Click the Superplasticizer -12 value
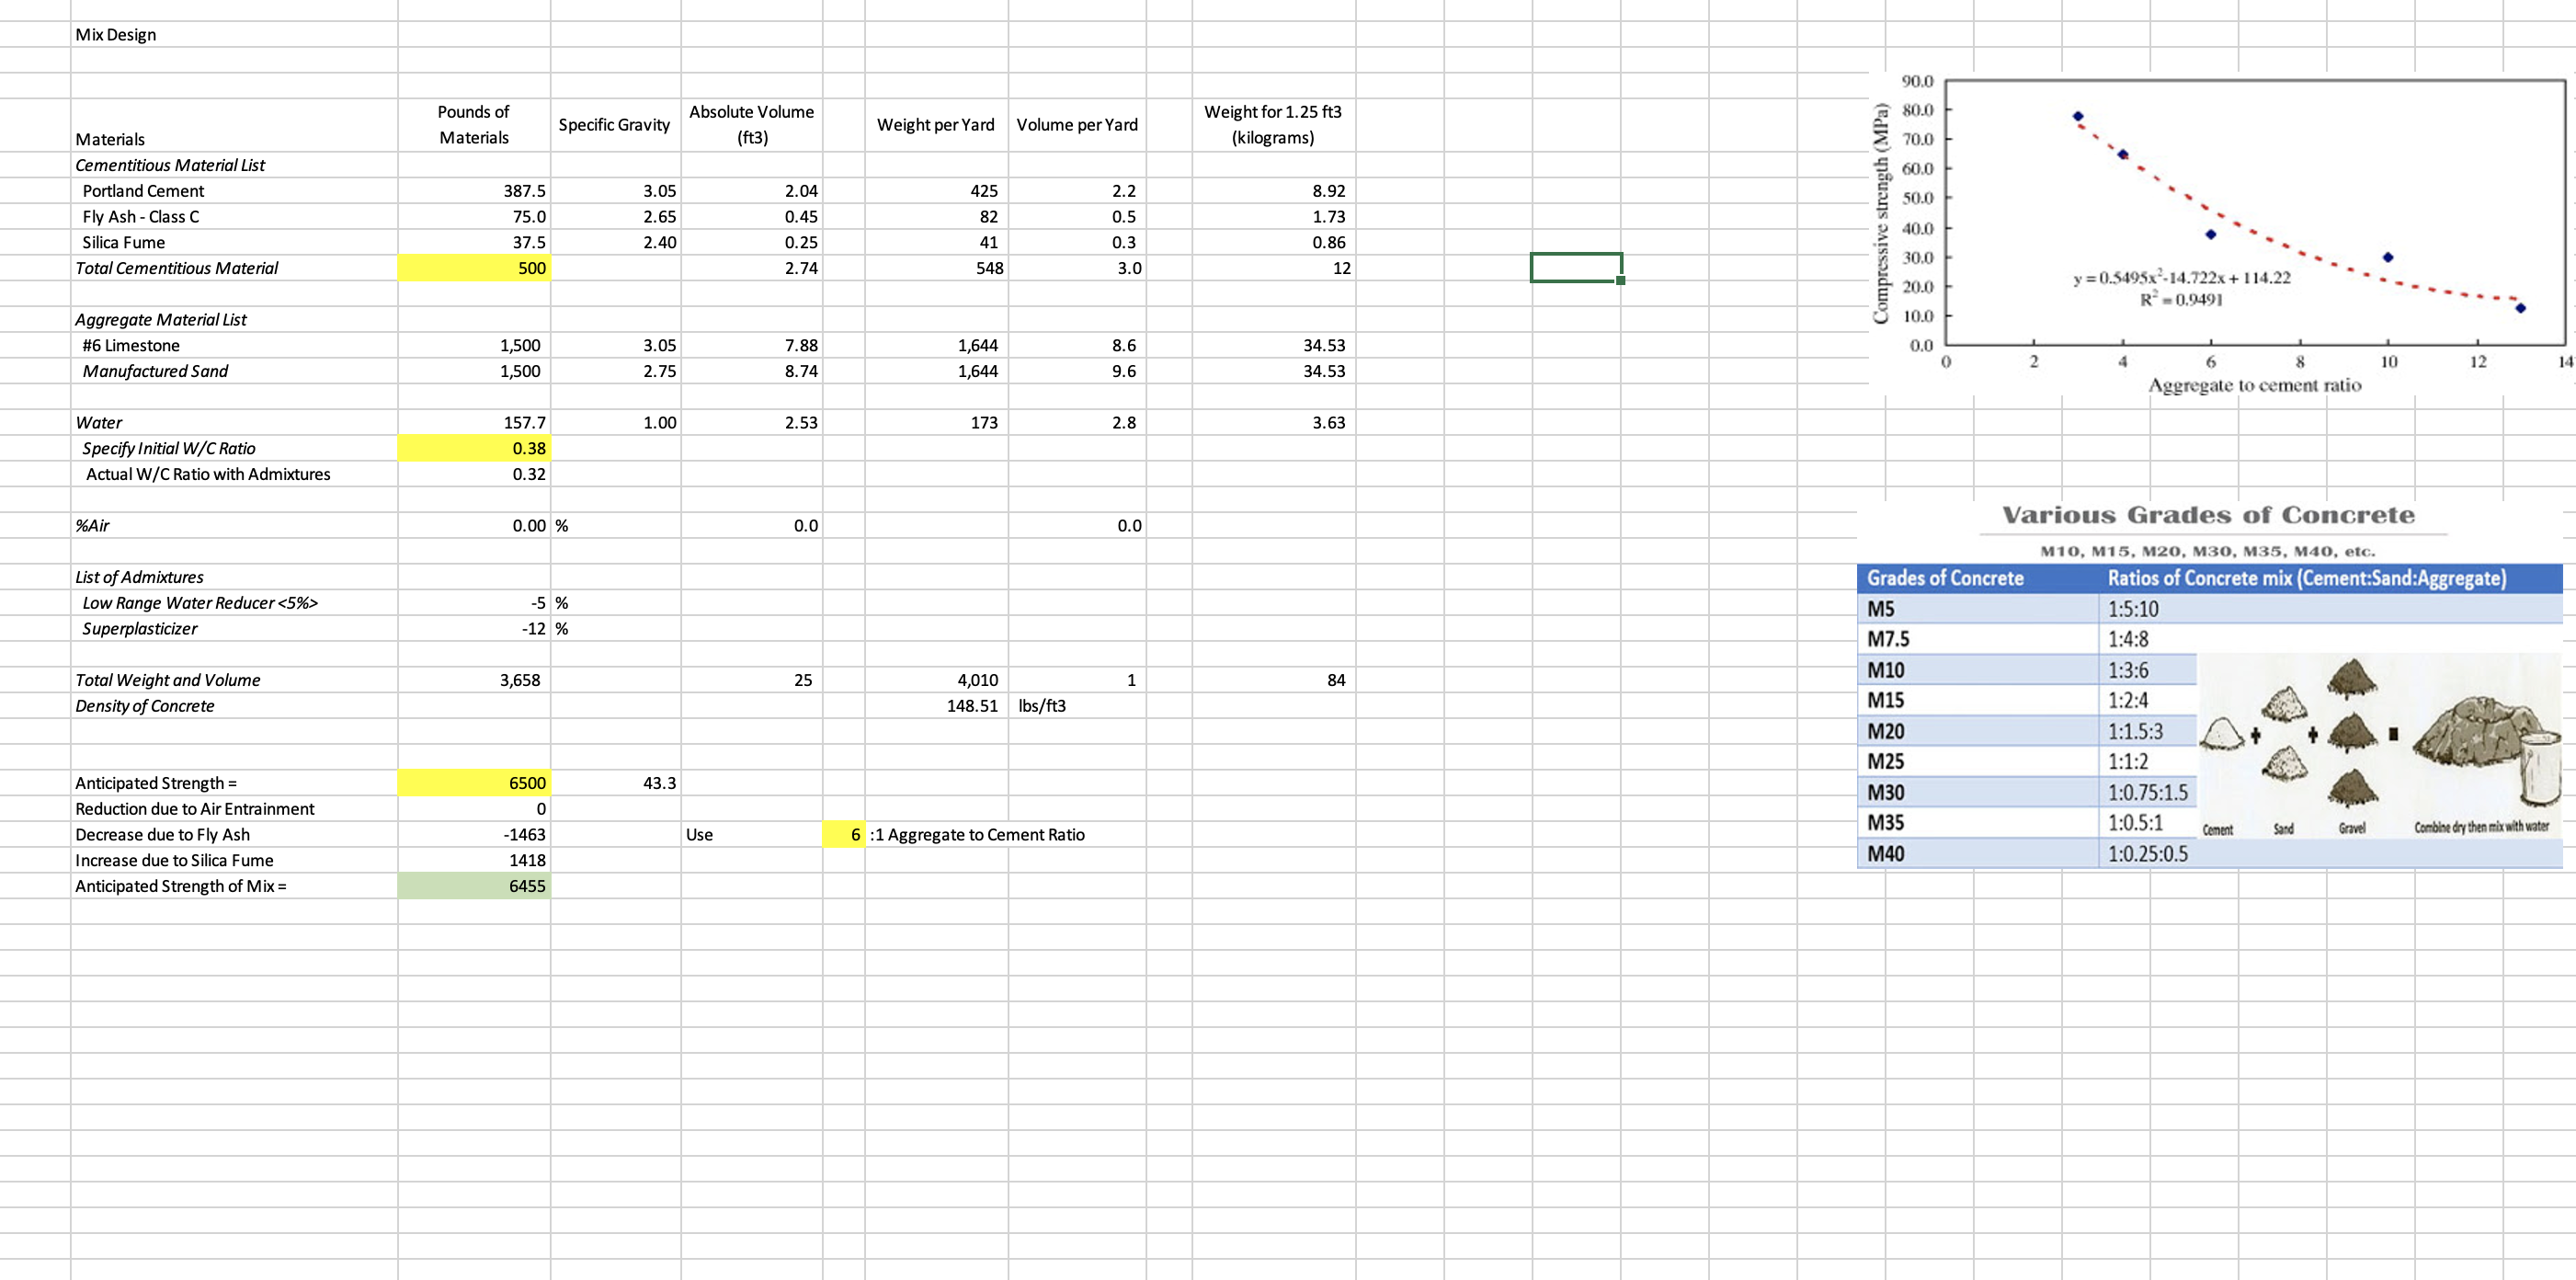The height and width of the screenshot is (1280, 2576). tap(474, 628)
